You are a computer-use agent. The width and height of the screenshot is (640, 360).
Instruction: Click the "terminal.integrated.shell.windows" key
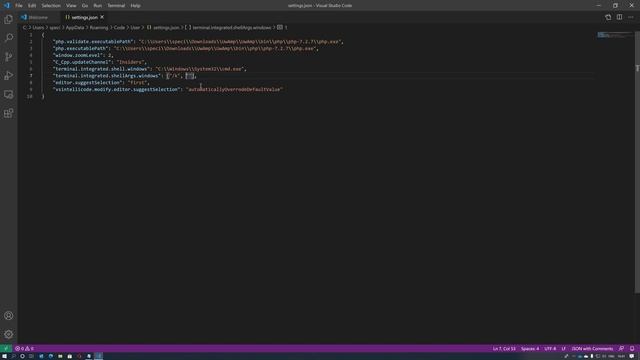point(101,69)
